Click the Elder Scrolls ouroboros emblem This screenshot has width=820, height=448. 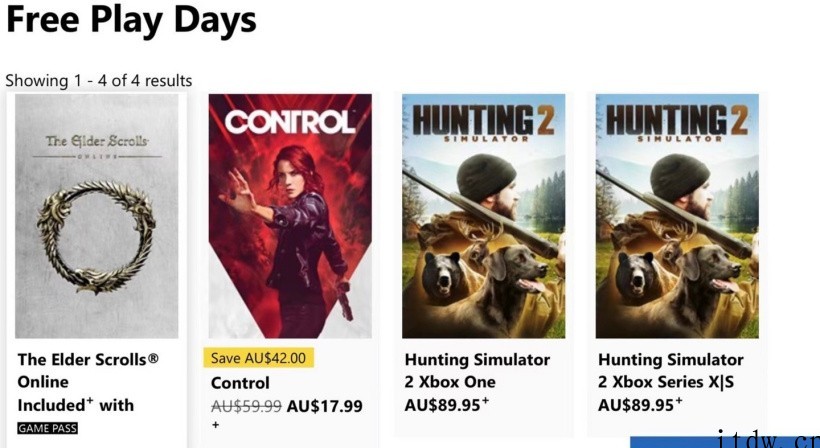point(96,237)
